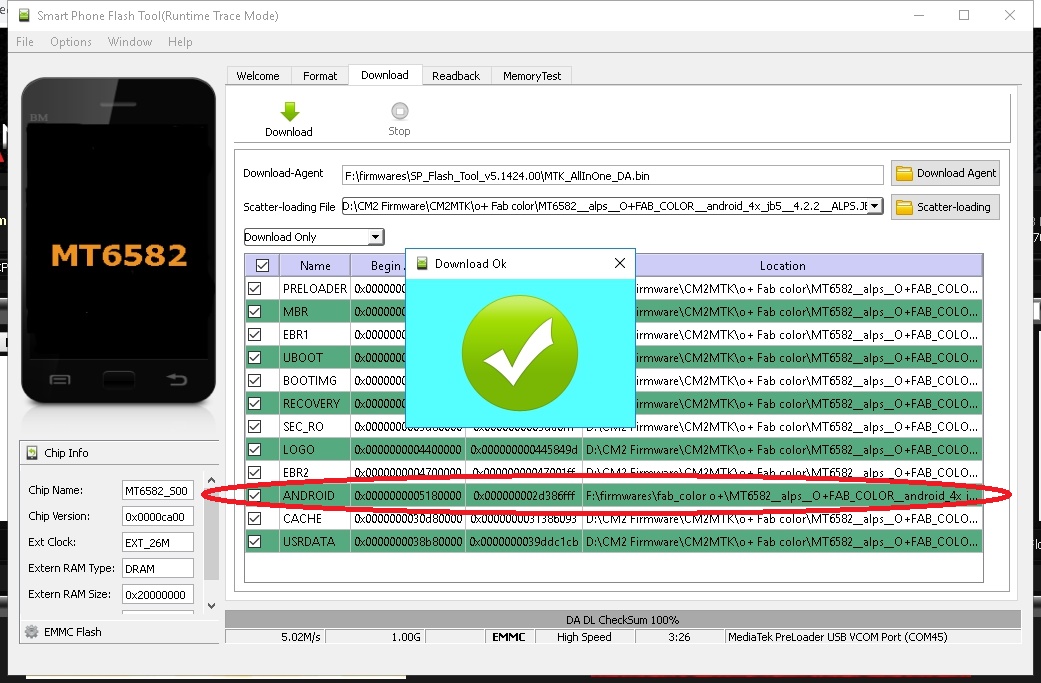
Task: Uncheck the BOOTIMG partition checkbox
Action: [x=254, y=380]
